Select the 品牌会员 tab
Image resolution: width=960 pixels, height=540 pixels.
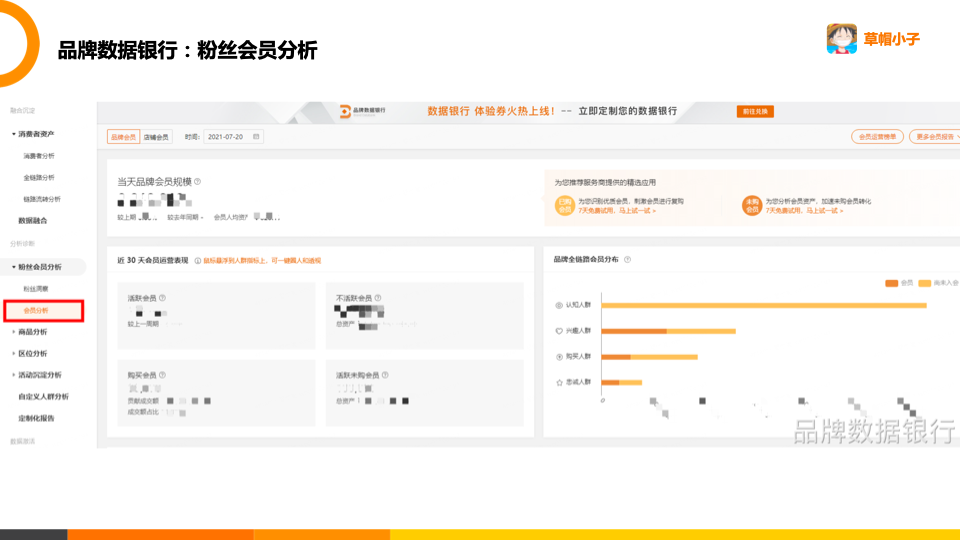coord(123,137)
